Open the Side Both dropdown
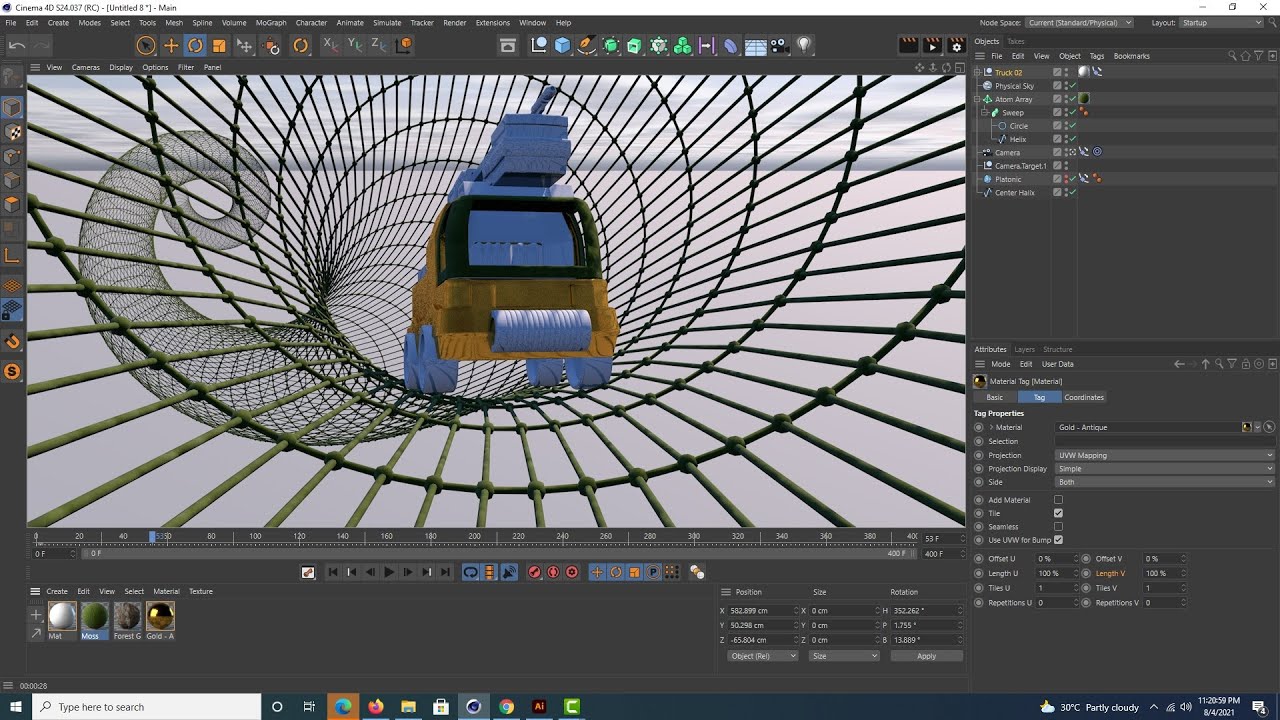Viewport: 1280px width, 720px height. tap(1165, 482)
